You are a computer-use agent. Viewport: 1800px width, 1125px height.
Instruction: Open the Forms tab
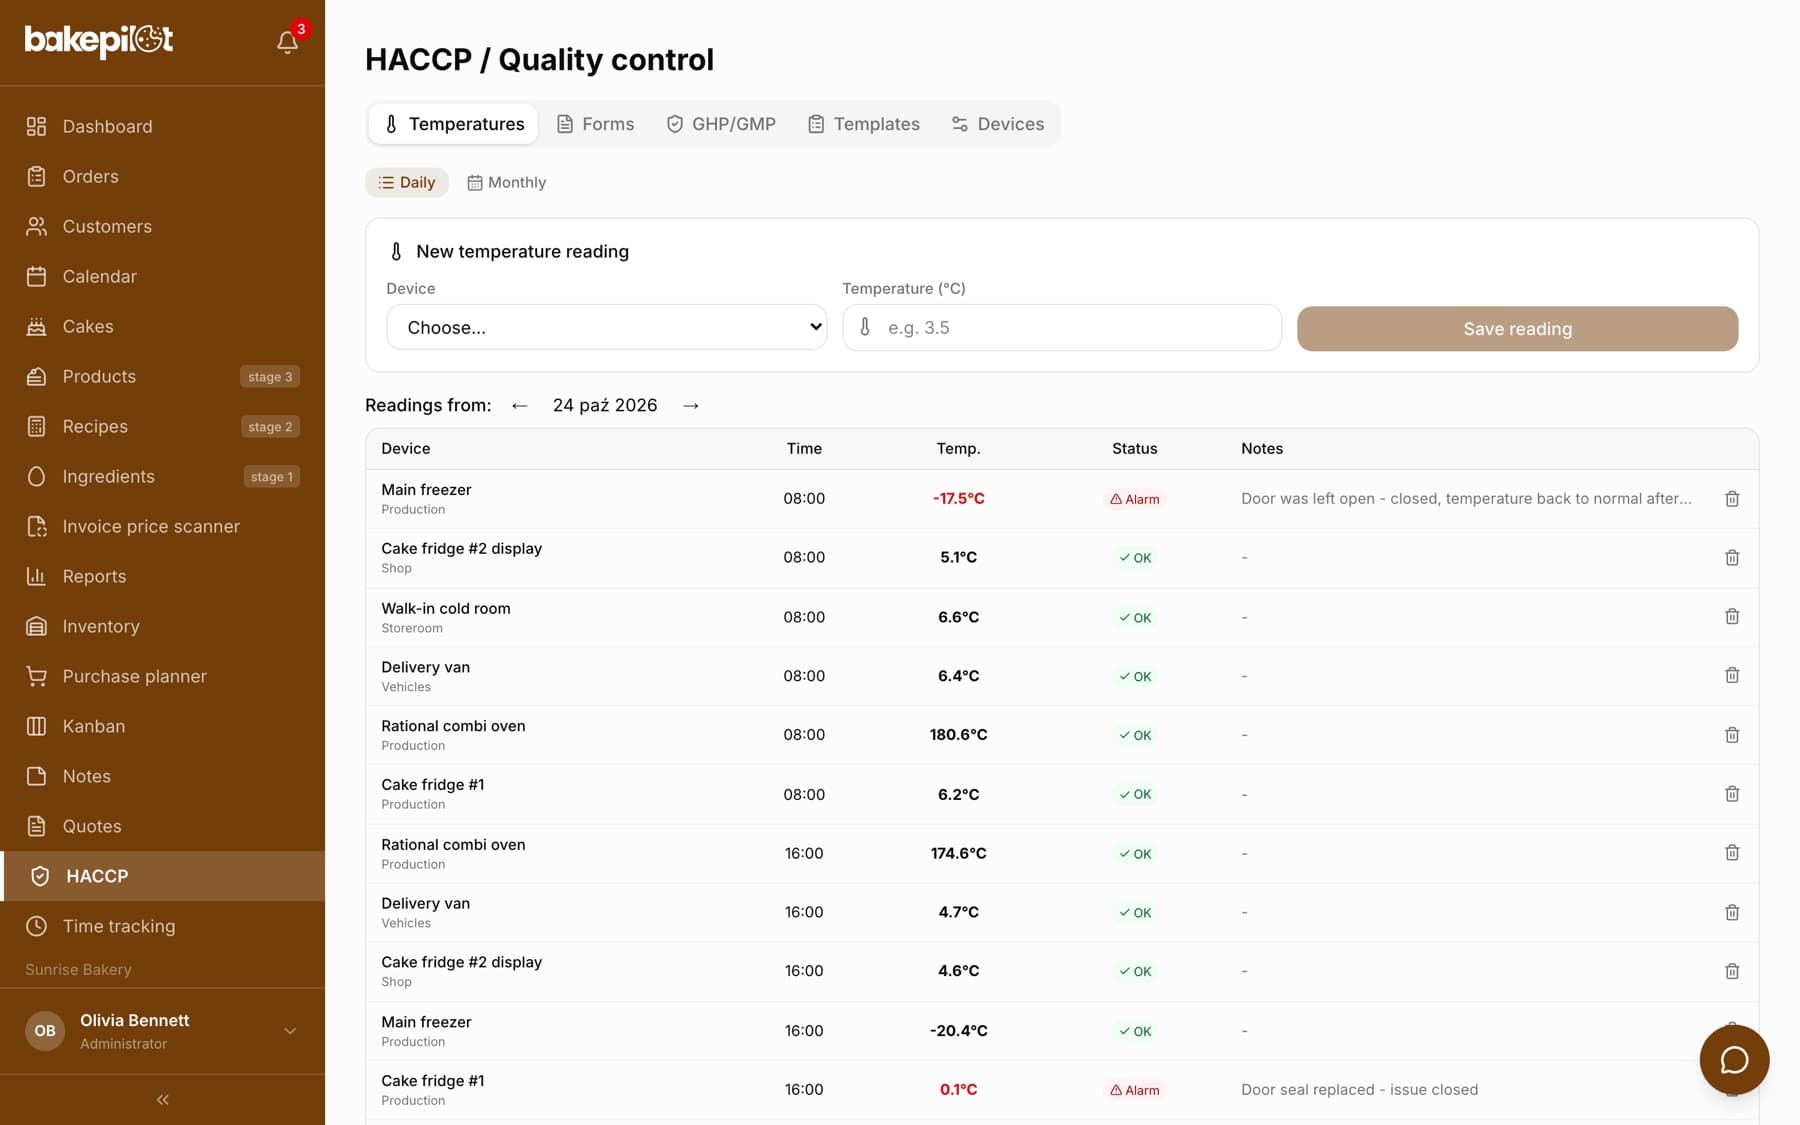click(595, 124)
